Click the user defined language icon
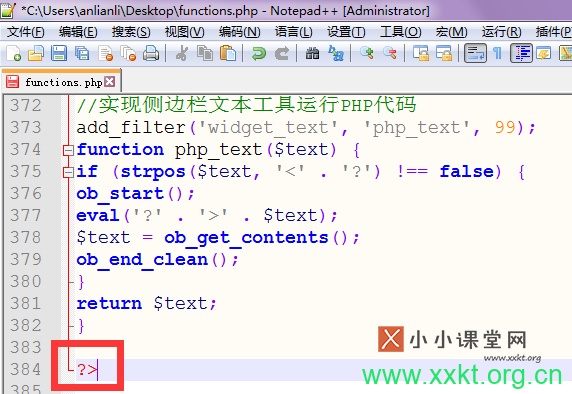 [x=544, y=53]
